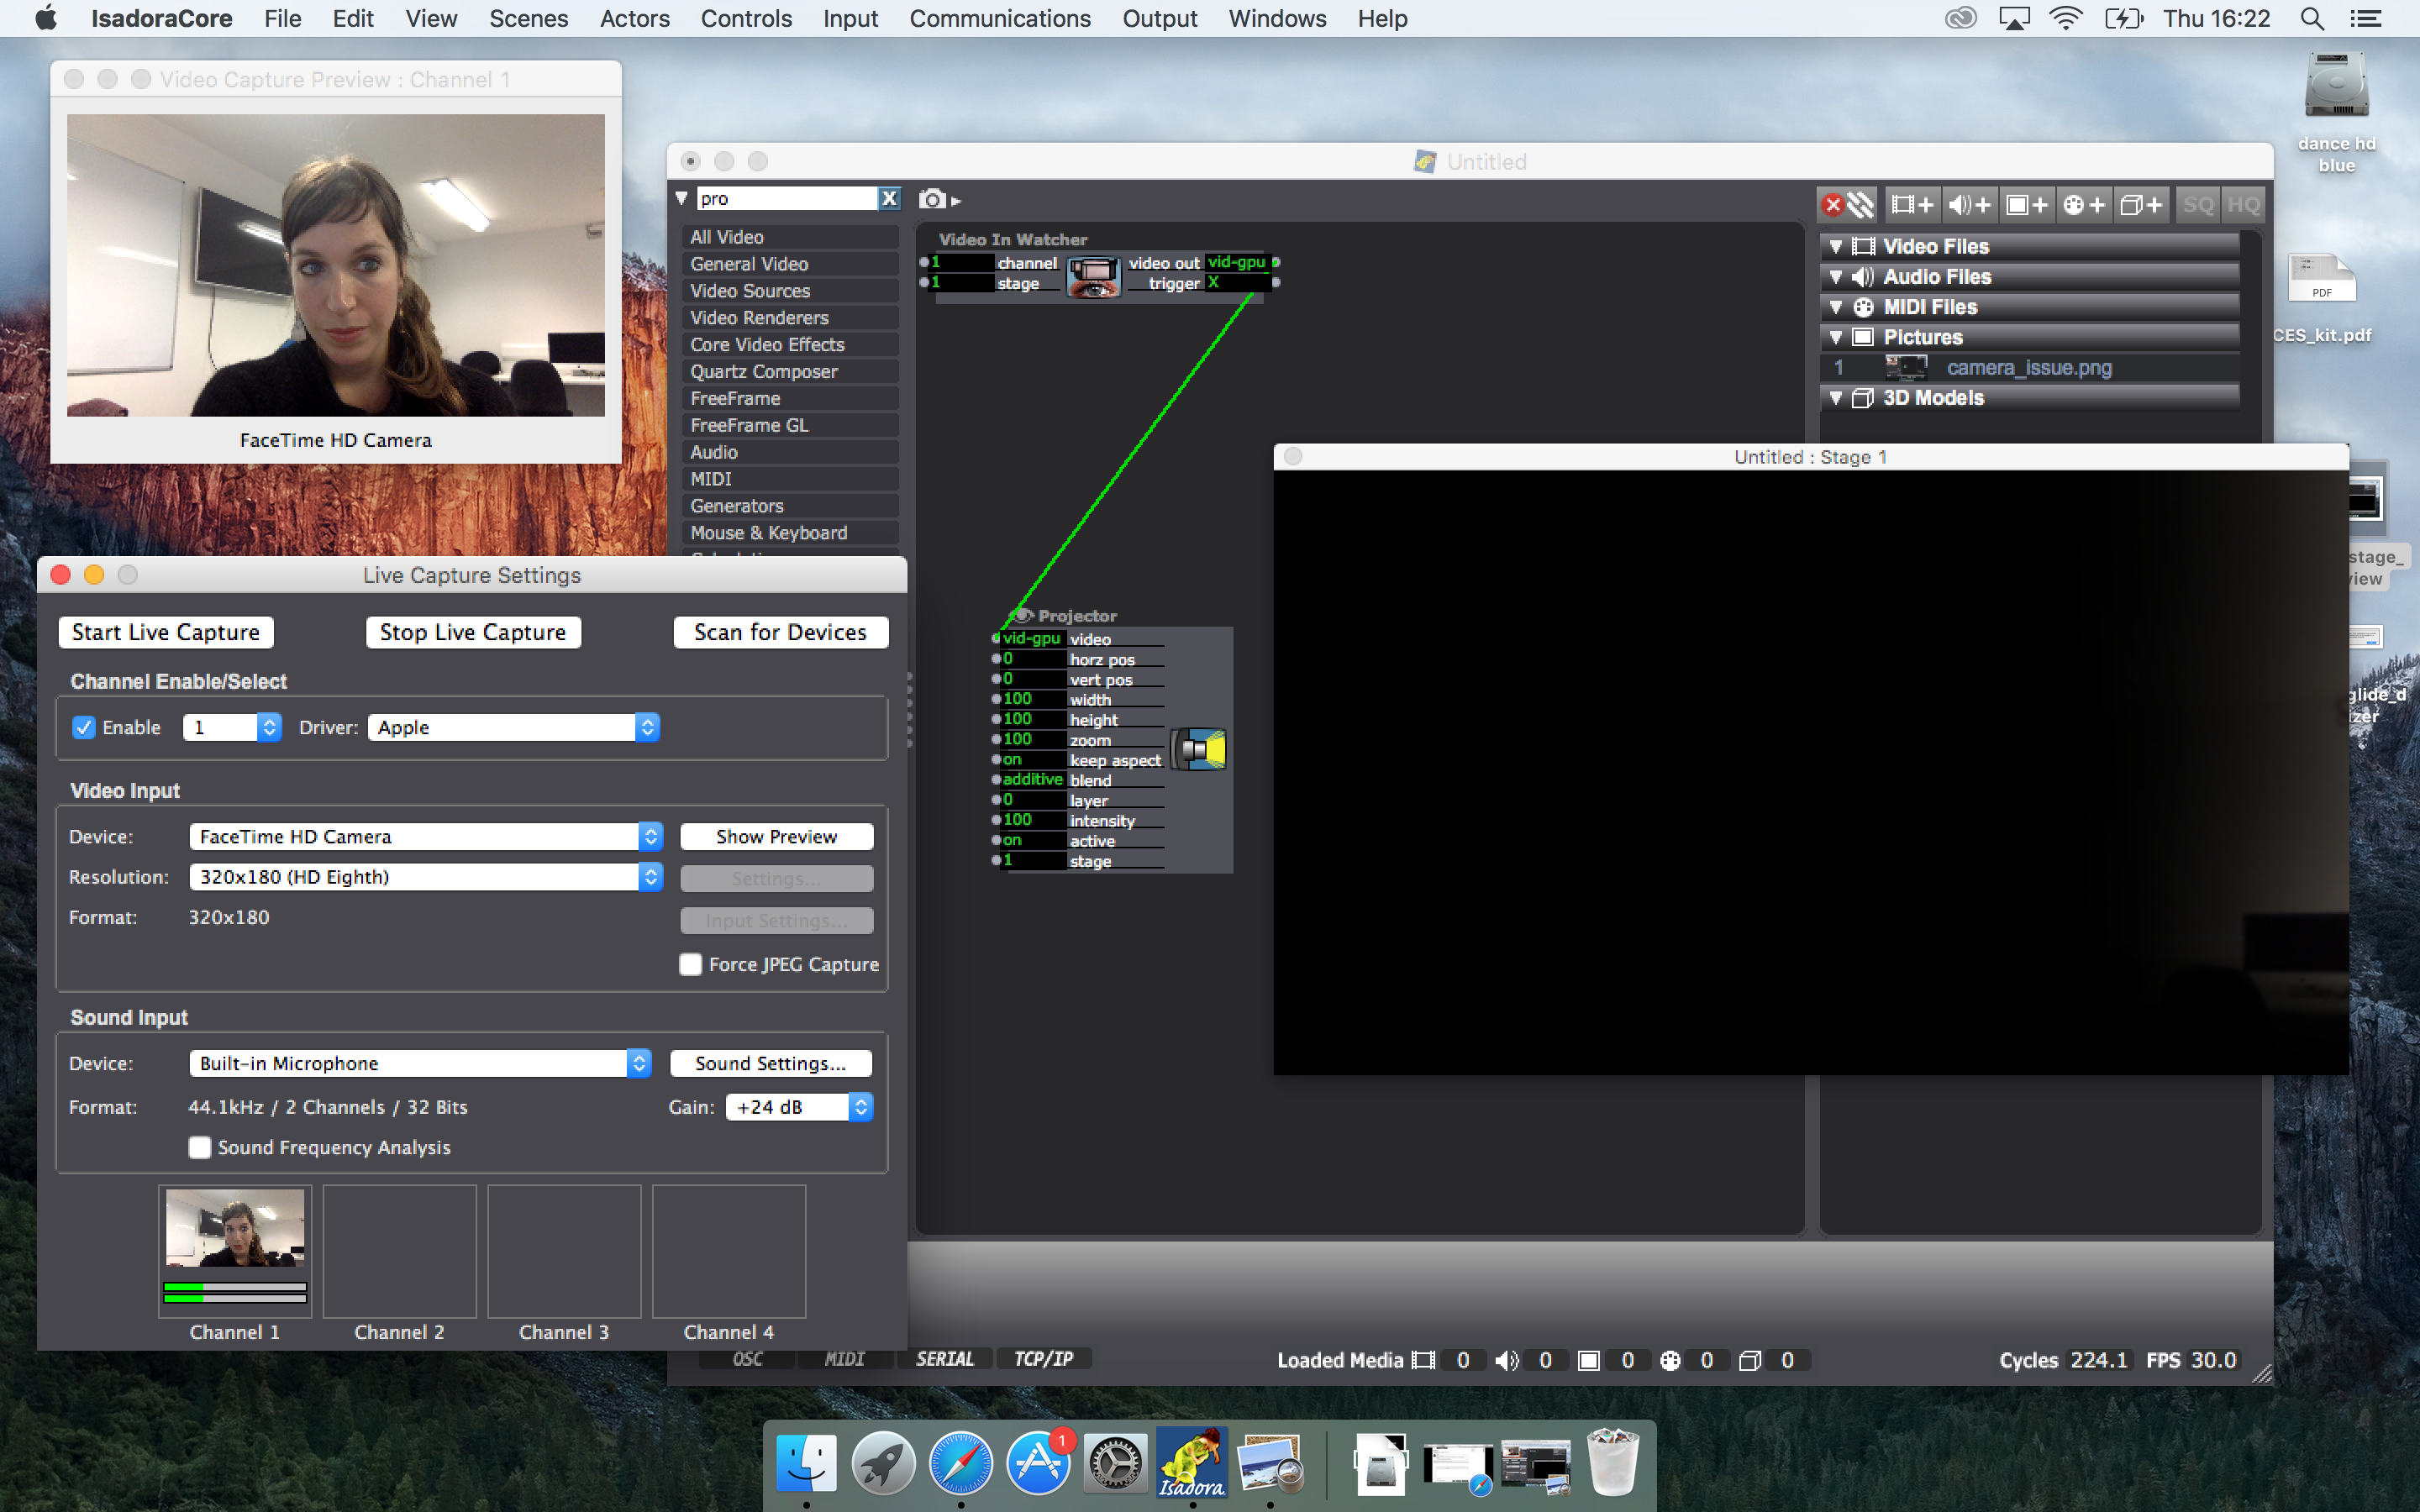Viewport: 2420px width, 1512px height.
Task: Click the Start Live Capture button
Action: click(x=164, y=633)
